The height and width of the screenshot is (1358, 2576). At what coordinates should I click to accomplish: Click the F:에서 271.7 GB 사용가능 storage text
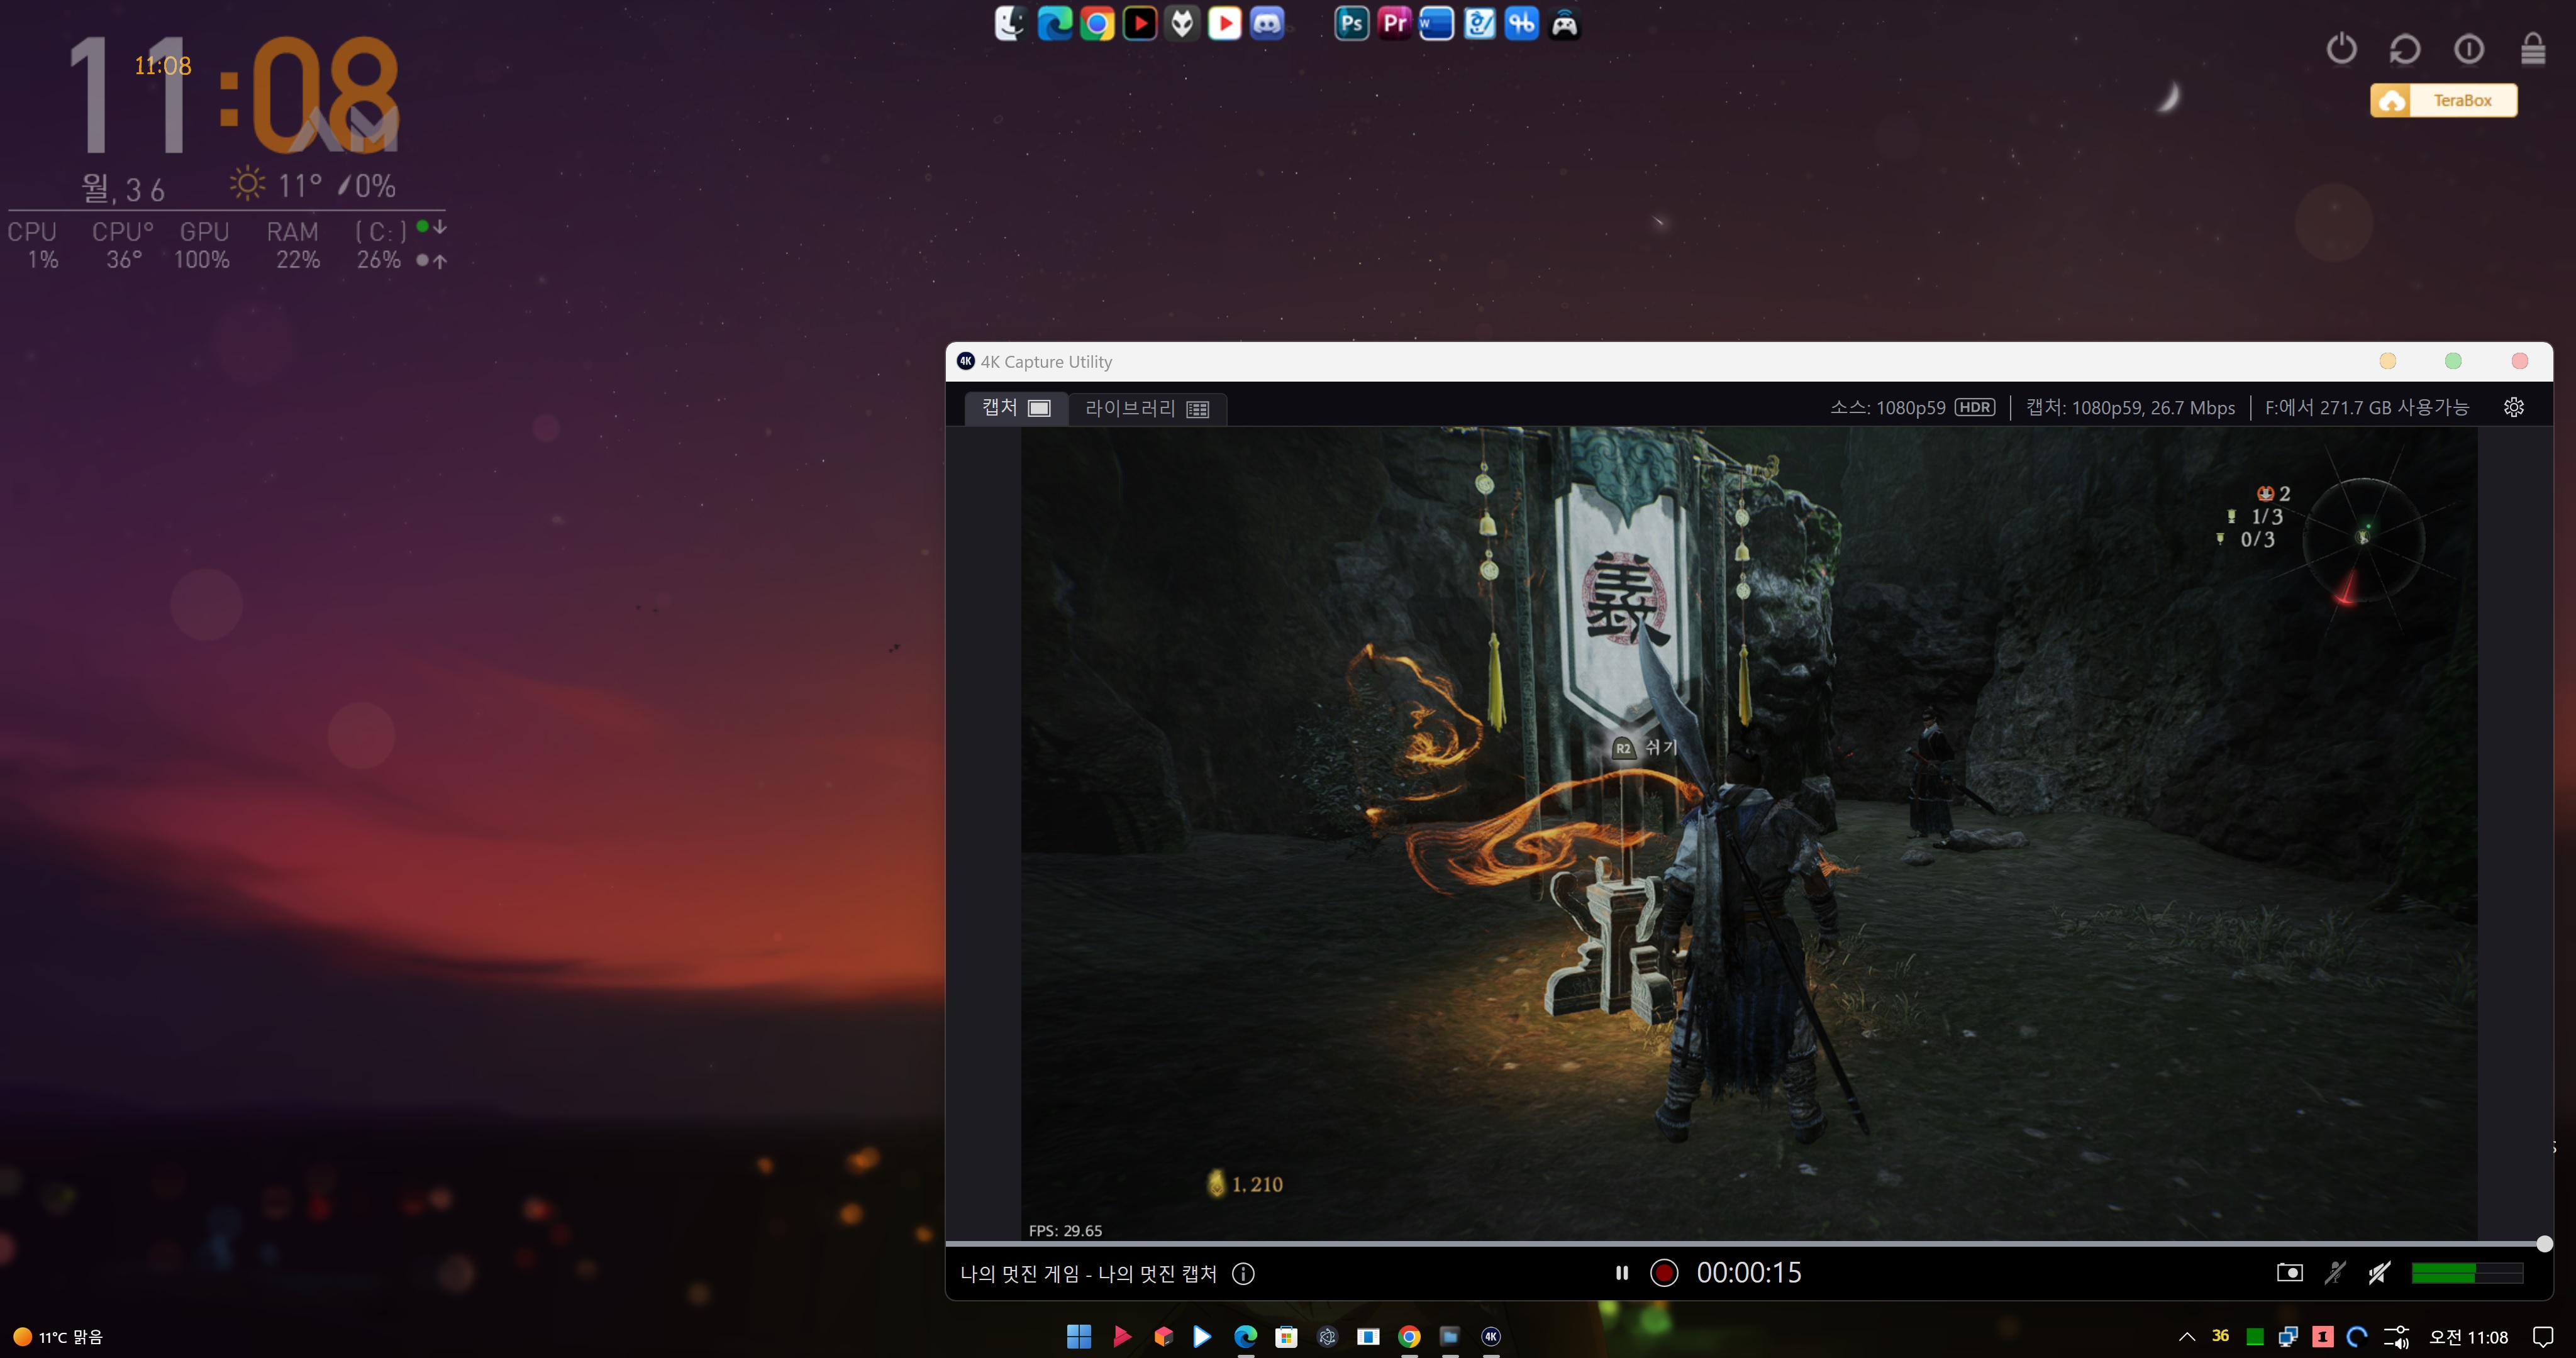point(2366,407)
